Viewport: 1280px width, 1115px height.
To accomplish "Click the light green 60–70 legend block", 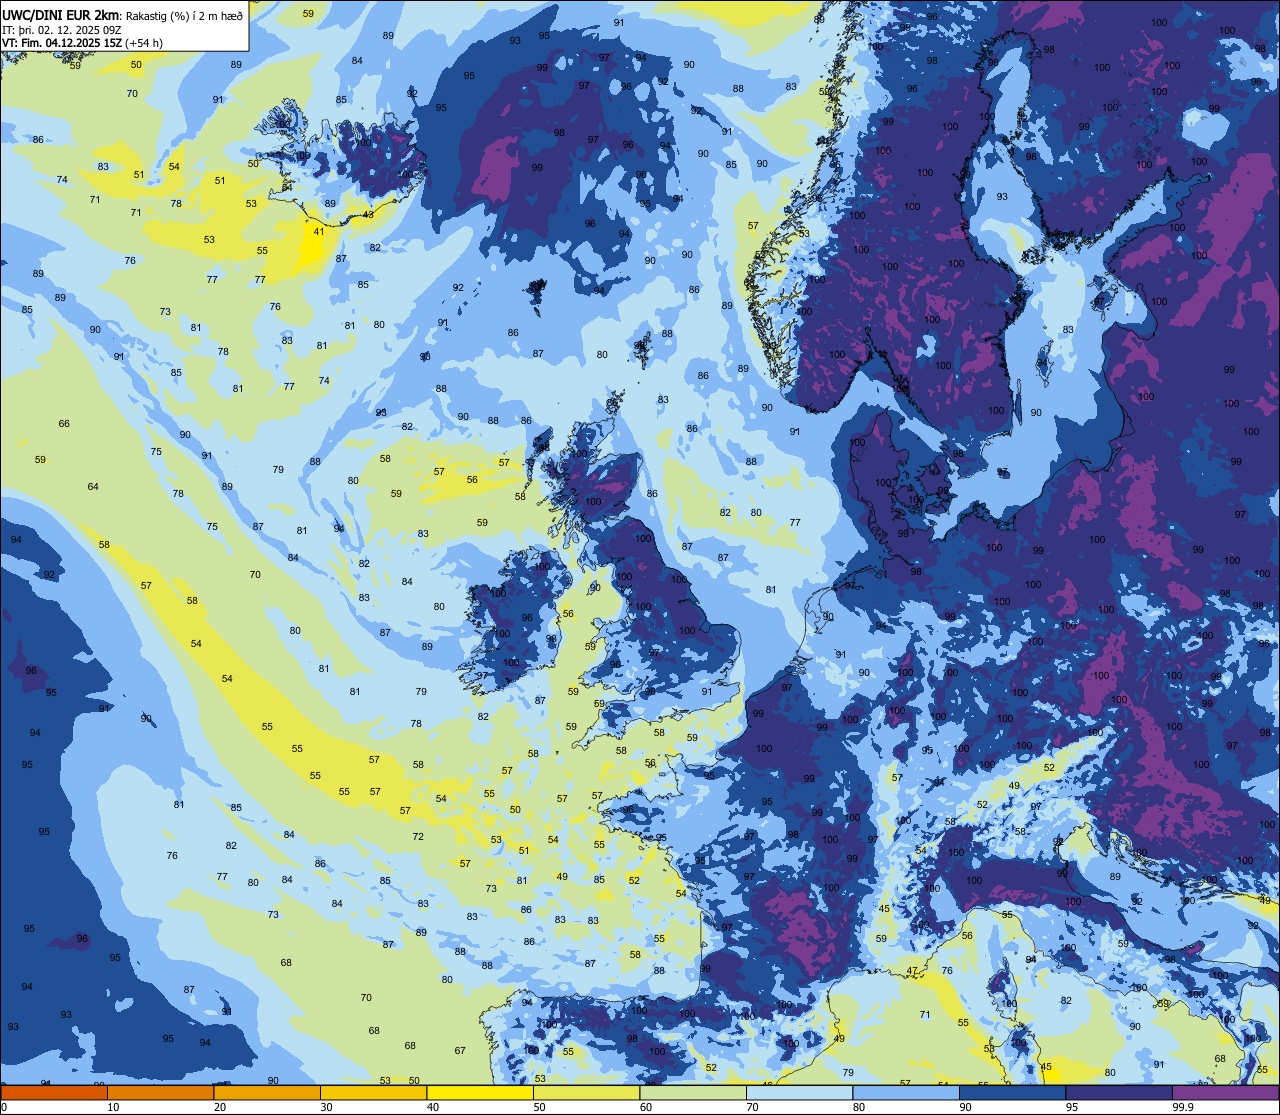I will tap(693, 1092).
